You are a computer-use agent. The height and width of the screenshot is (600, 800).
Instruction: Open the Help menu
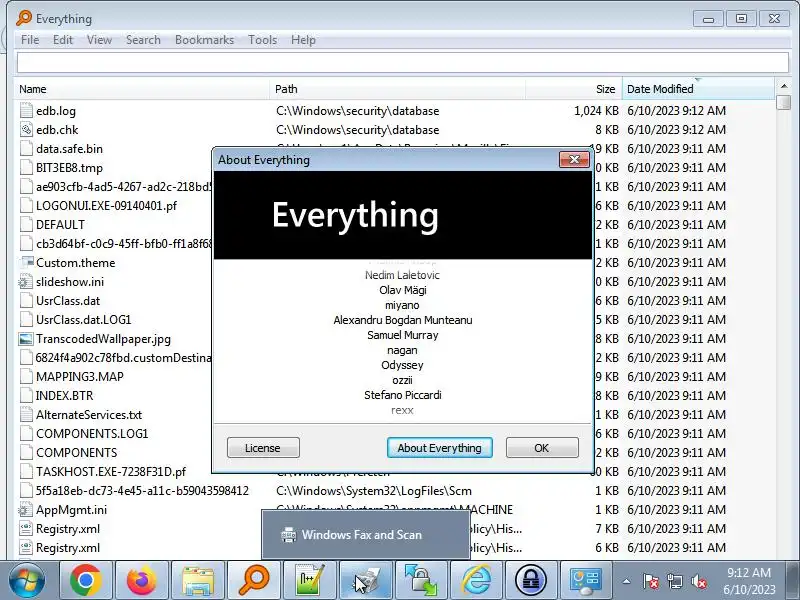point(303,40)
